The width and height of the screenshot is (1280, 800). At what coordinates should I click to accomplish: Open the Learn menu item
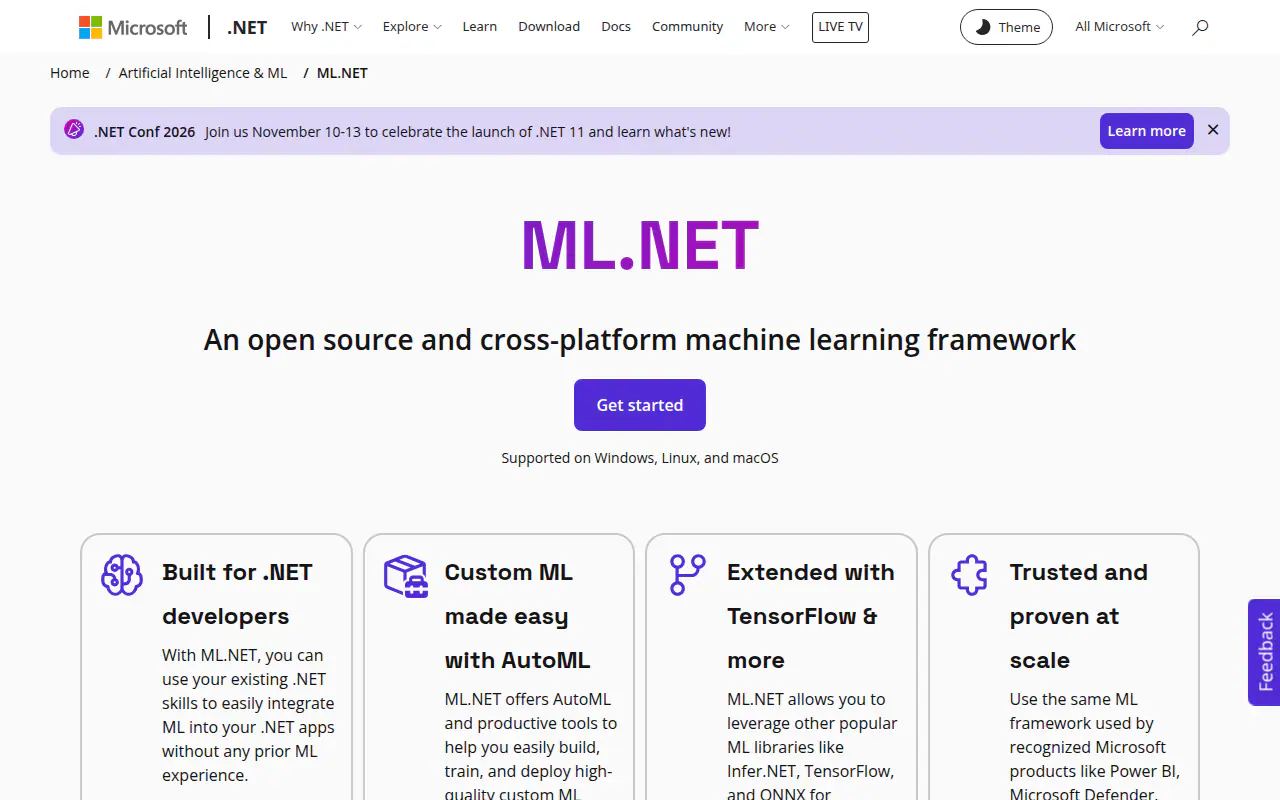click(x=480, y=27)
